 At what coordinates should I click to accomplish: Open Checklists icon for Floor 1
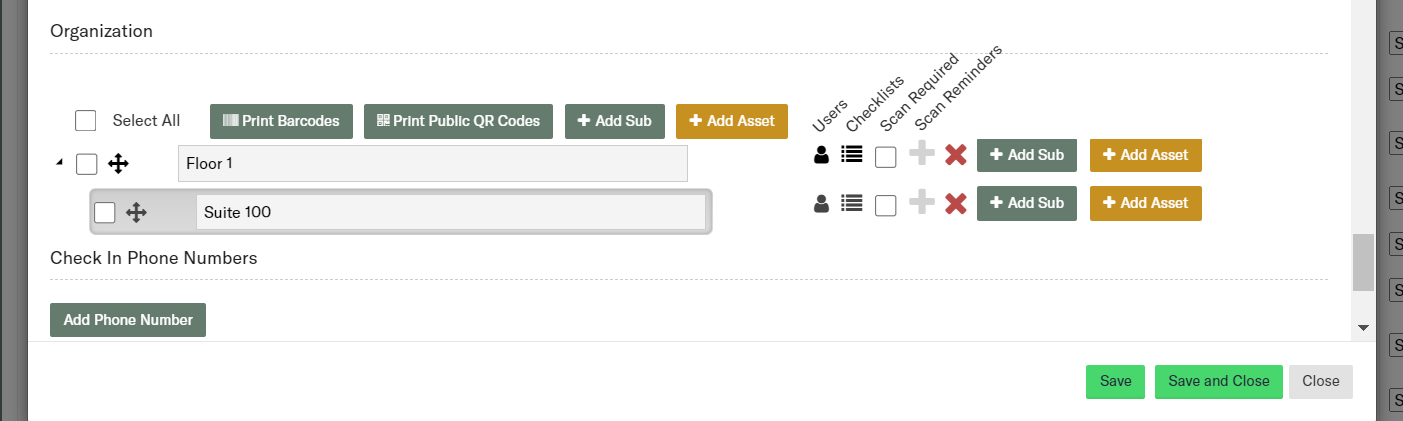852,155
